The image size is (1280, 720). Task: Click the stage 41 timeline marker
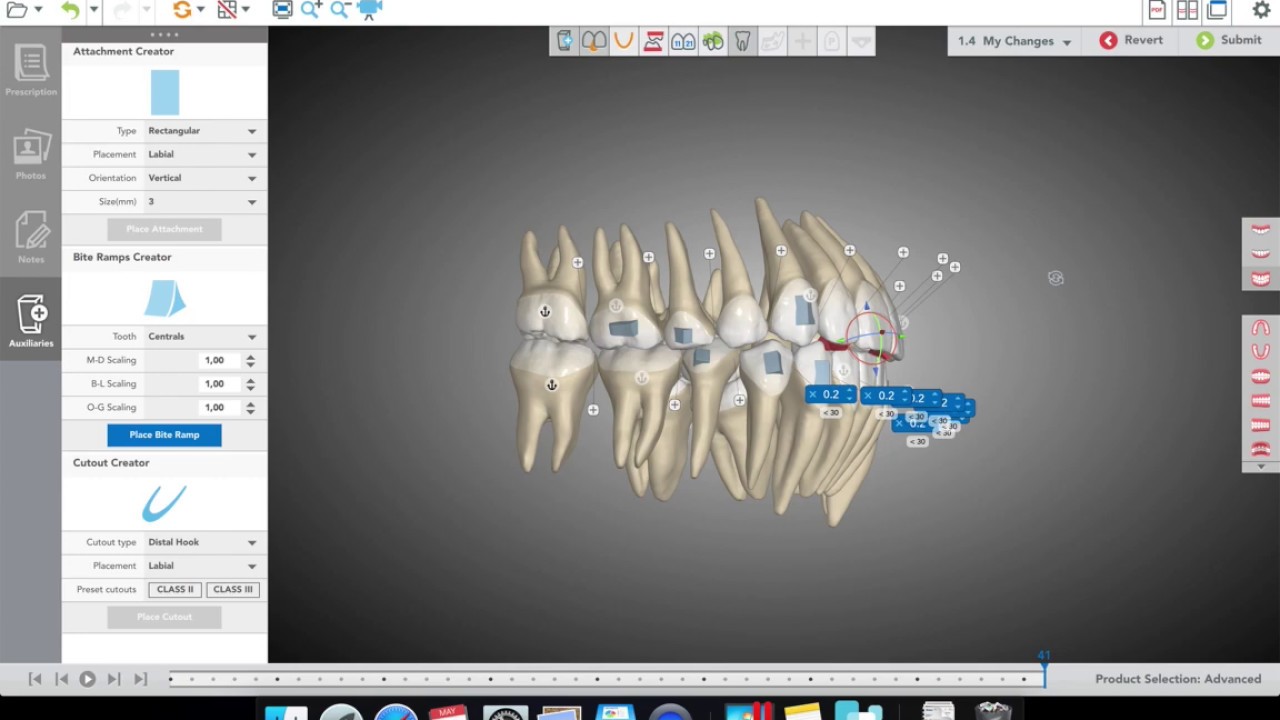click(x=1044, y=668)
